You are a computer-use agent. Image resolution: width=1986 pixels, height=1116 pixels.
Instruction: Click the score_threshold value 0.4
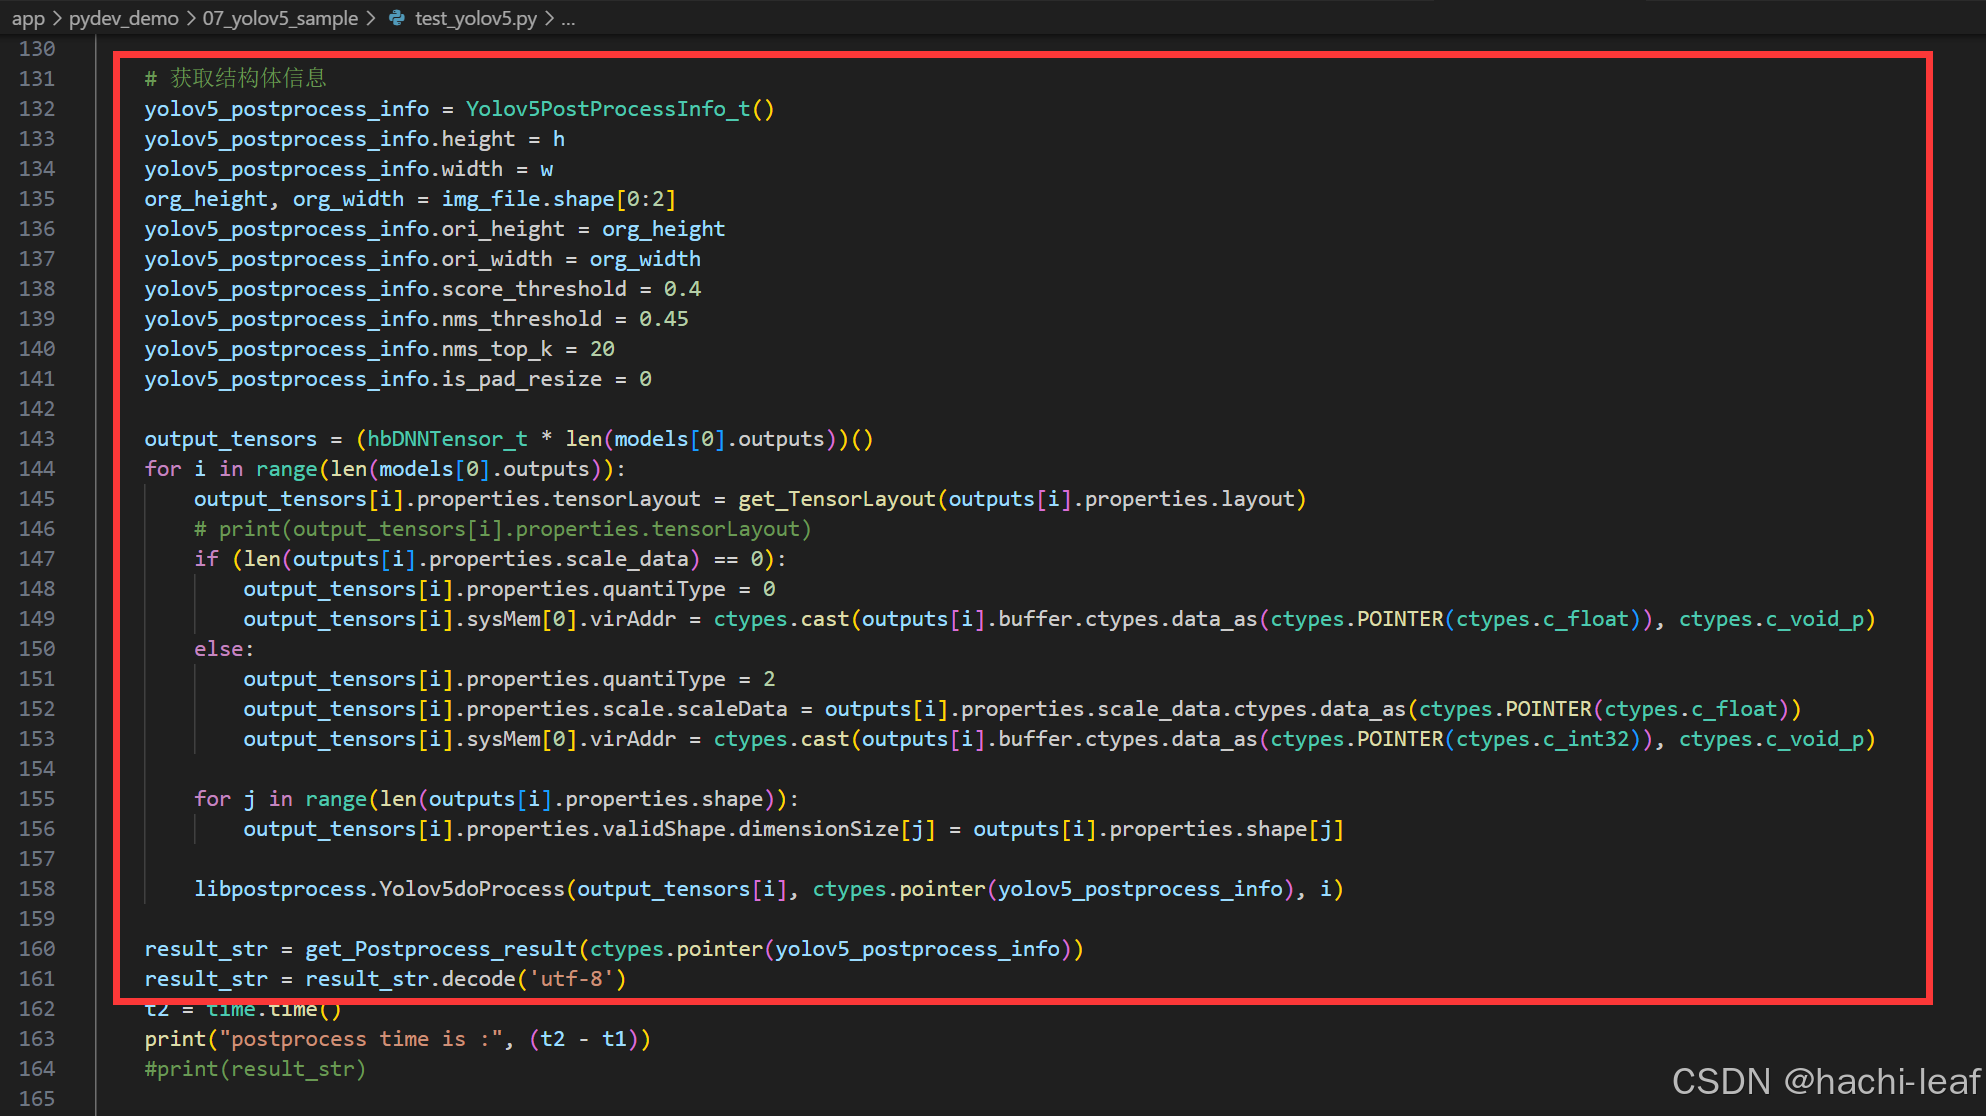(681, 288)
